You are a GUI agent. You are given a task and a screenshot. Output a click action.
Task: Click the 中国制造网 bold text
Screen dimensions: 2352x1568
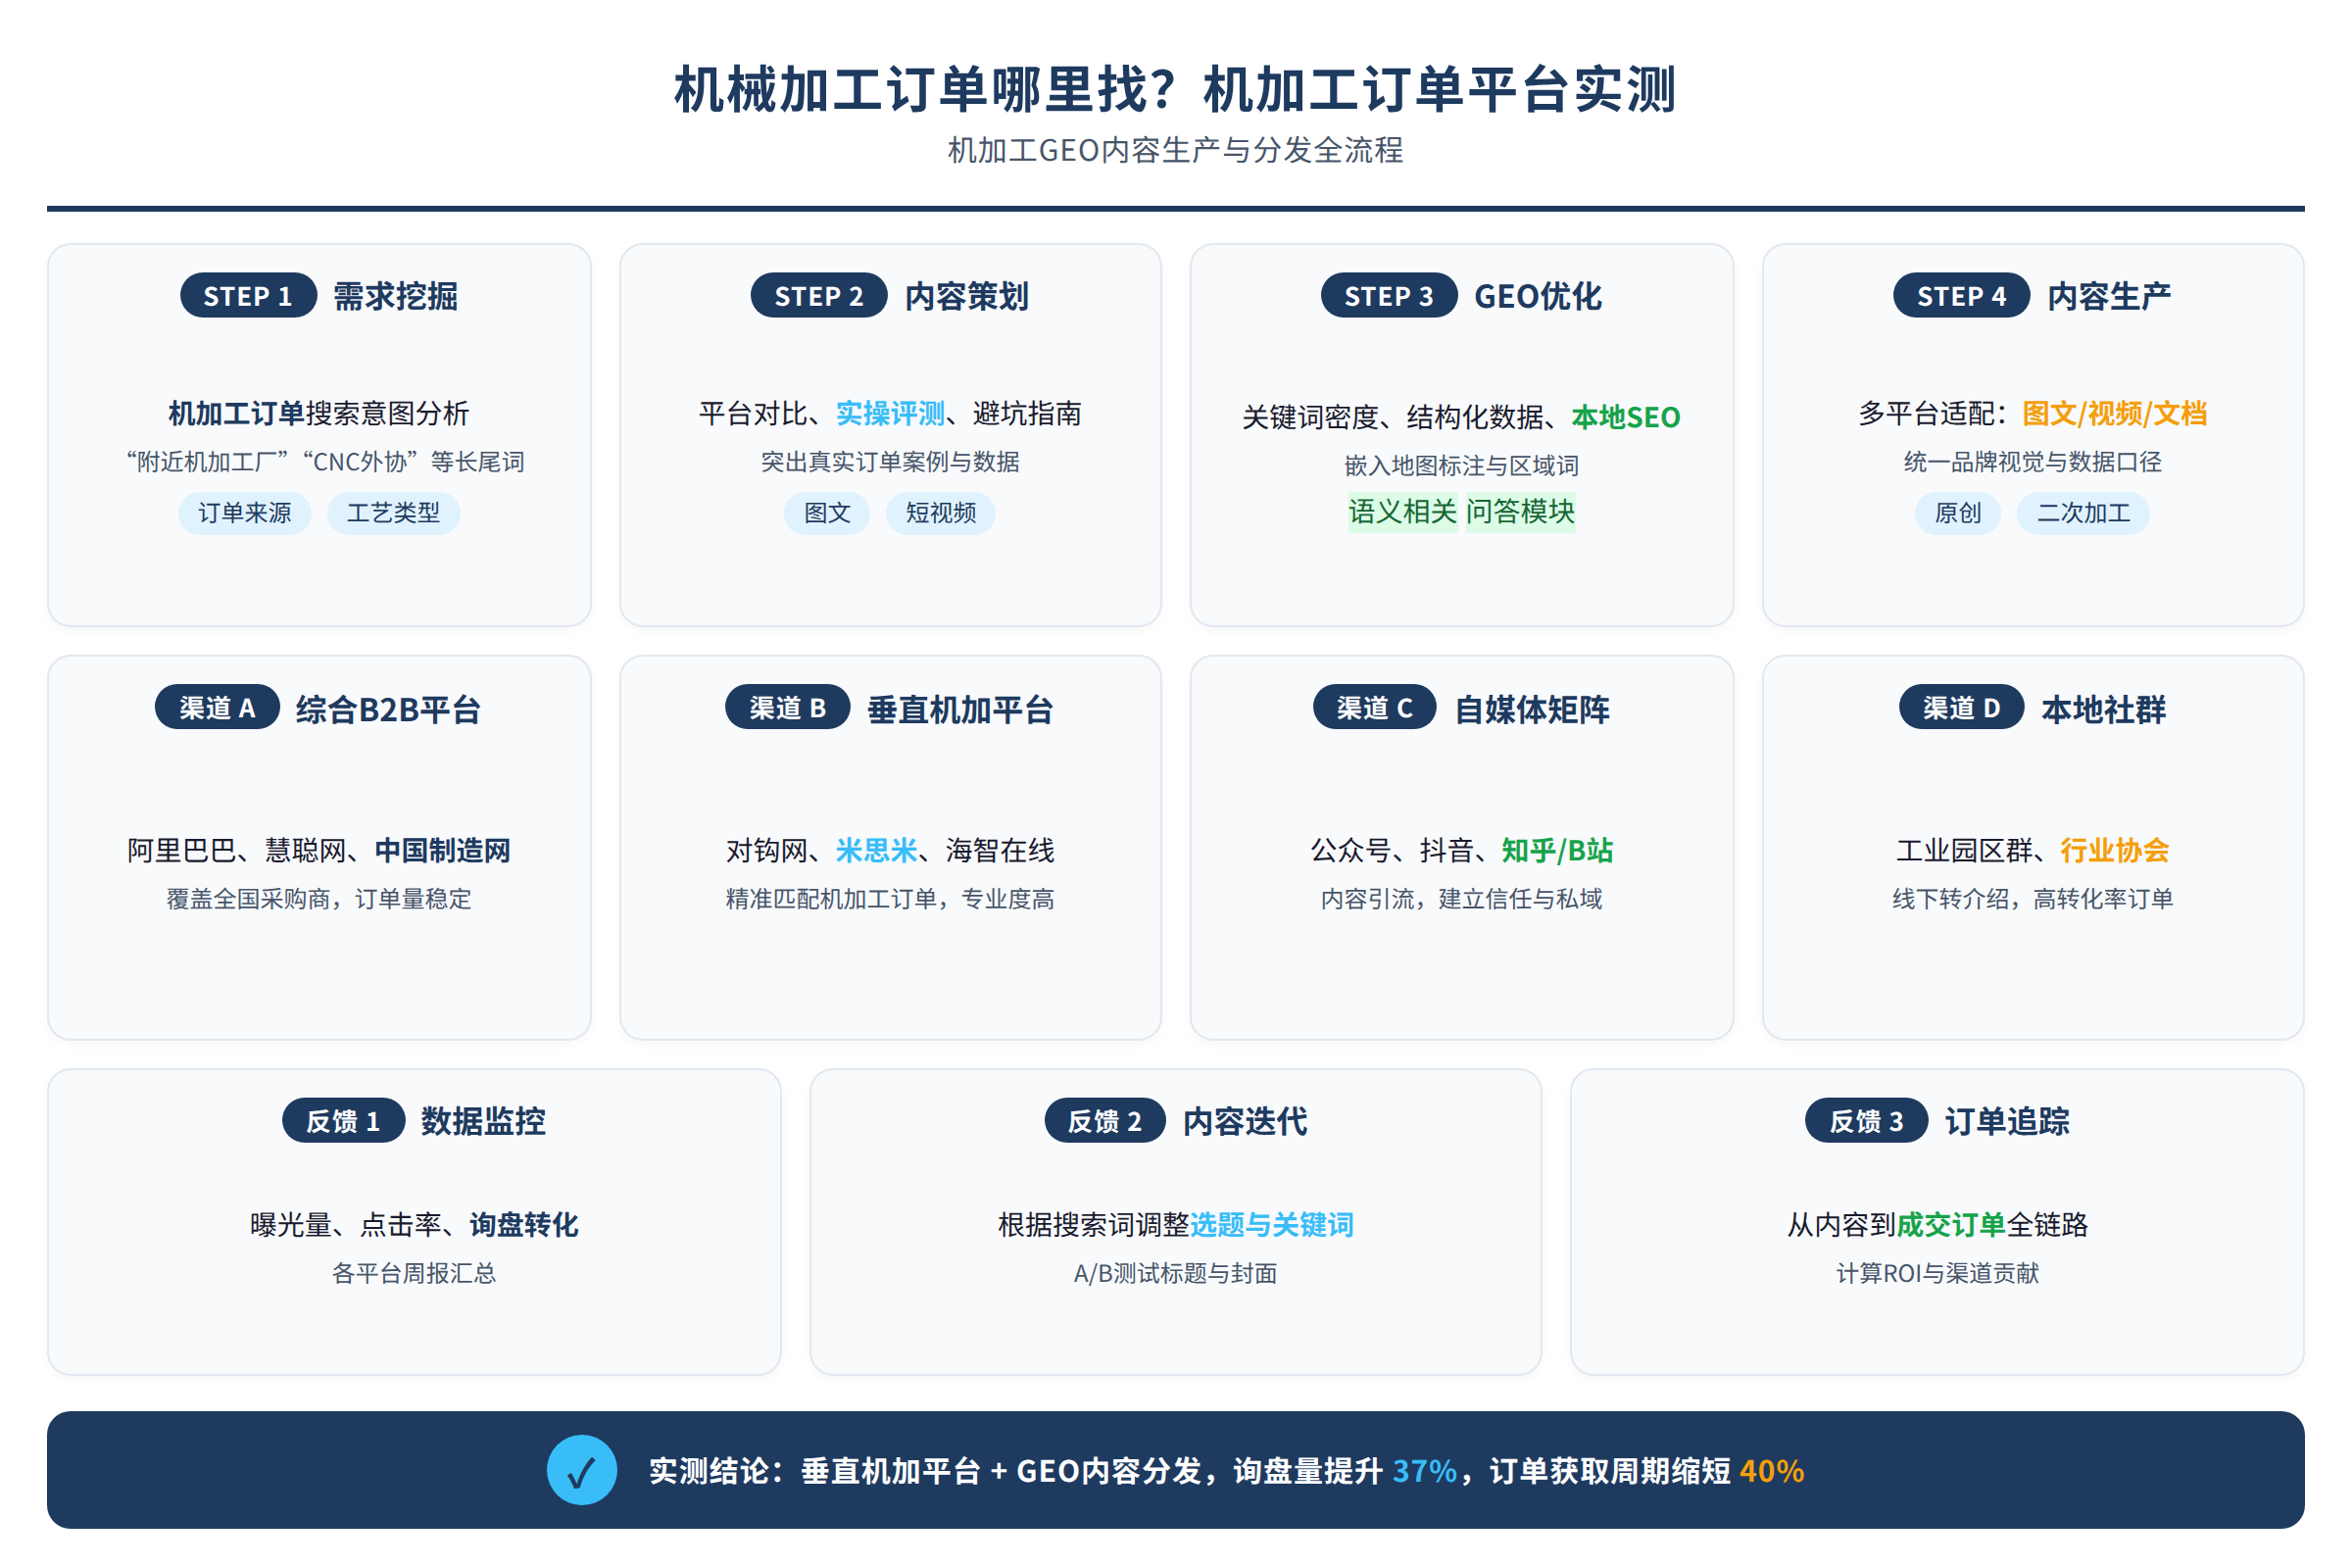443,851
